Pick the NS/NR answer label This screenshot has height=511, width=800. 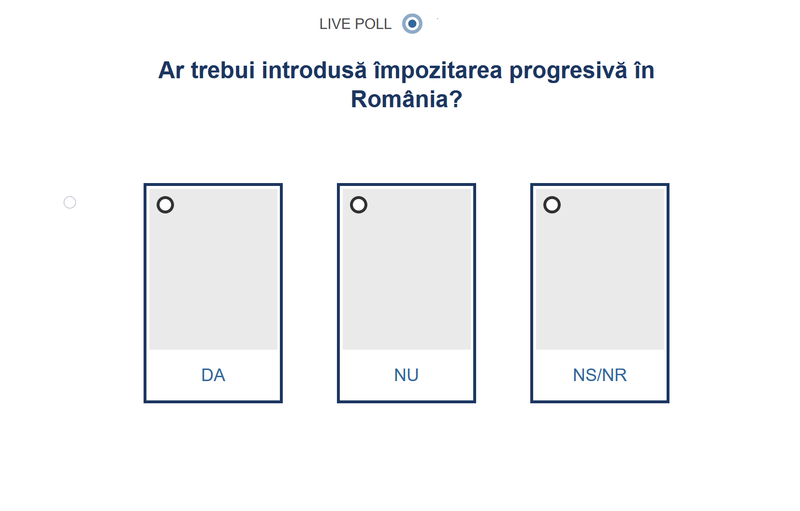point(600,376)
